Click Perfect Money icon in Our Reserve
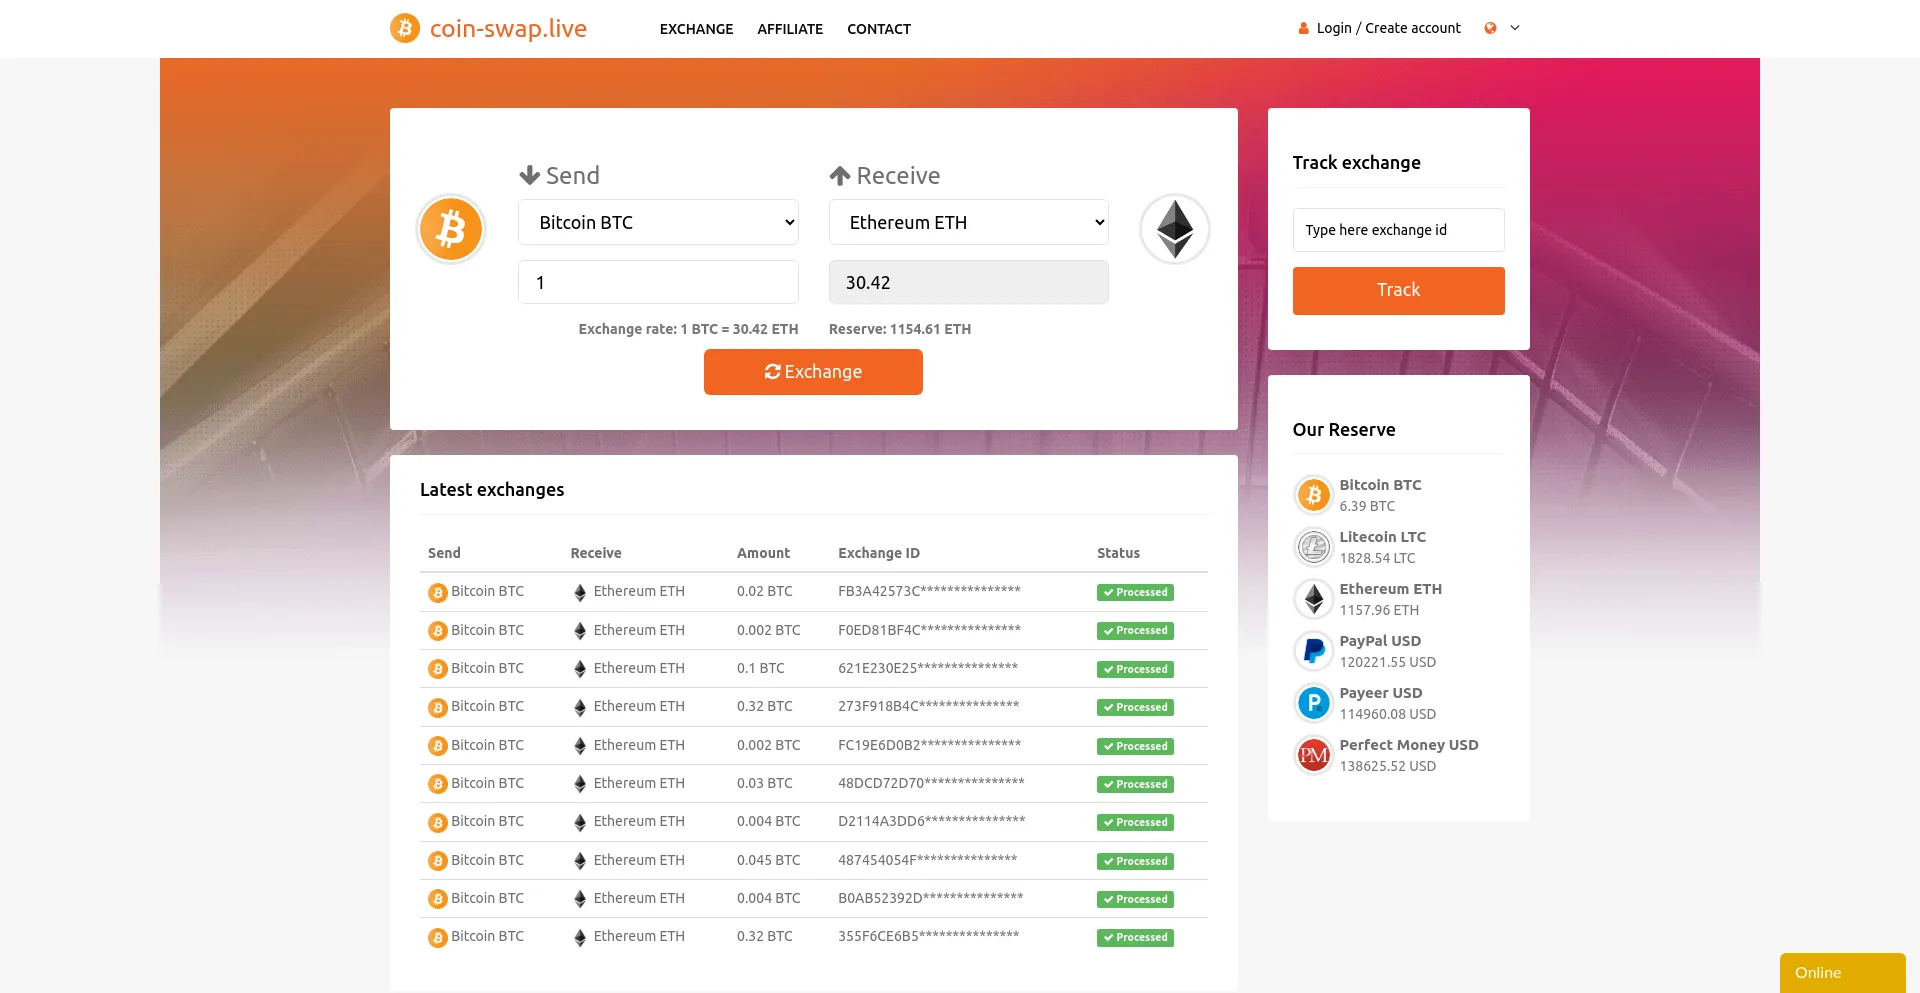Image resolution: width=1920 pixels, height=993 pixels. tap(1313, 755)
